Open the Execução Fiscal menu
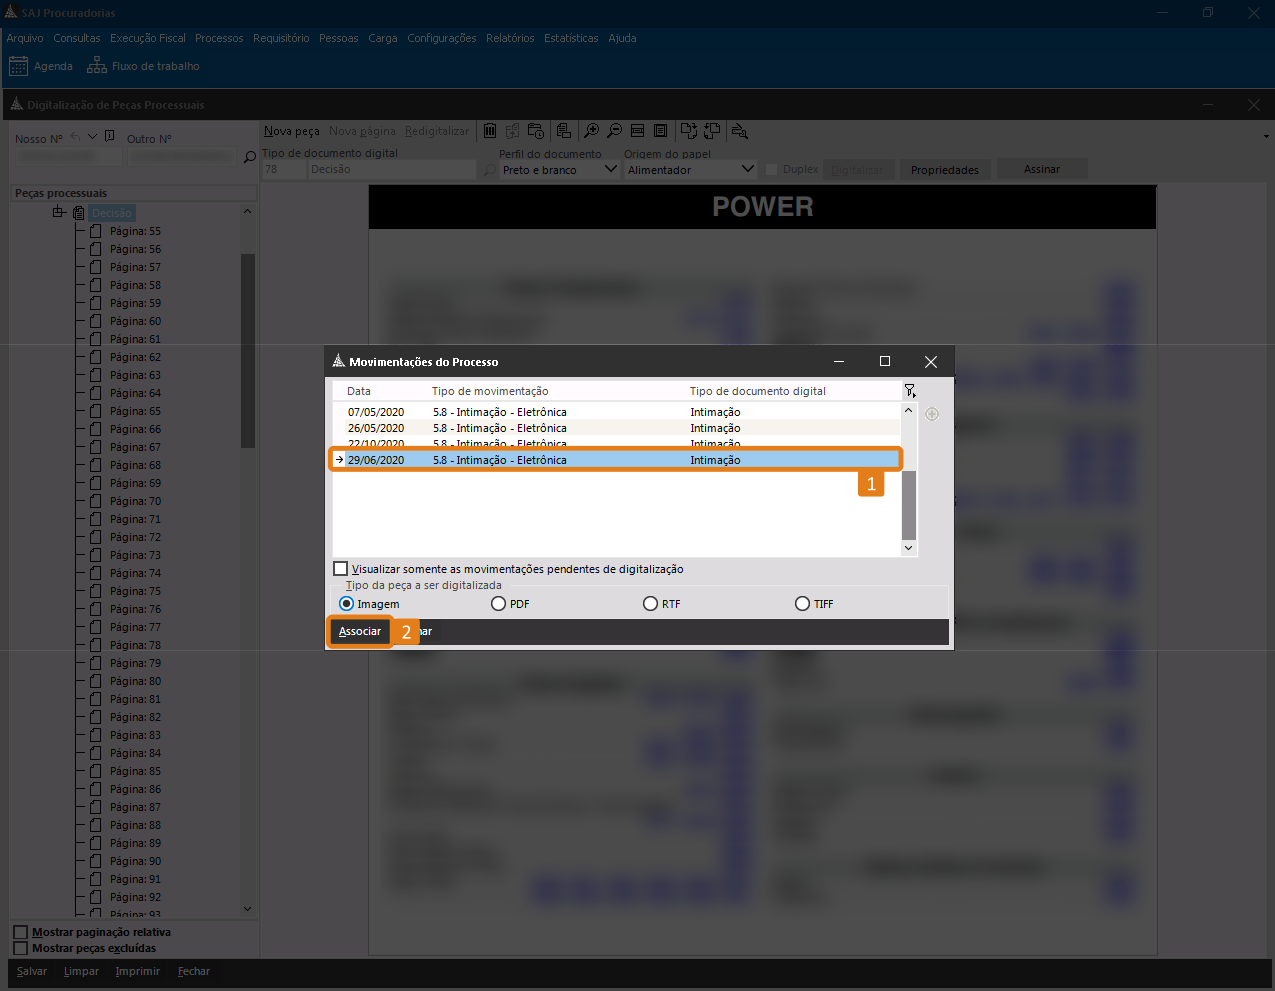This screenshot has height=991, width=1275. (148, 38)
